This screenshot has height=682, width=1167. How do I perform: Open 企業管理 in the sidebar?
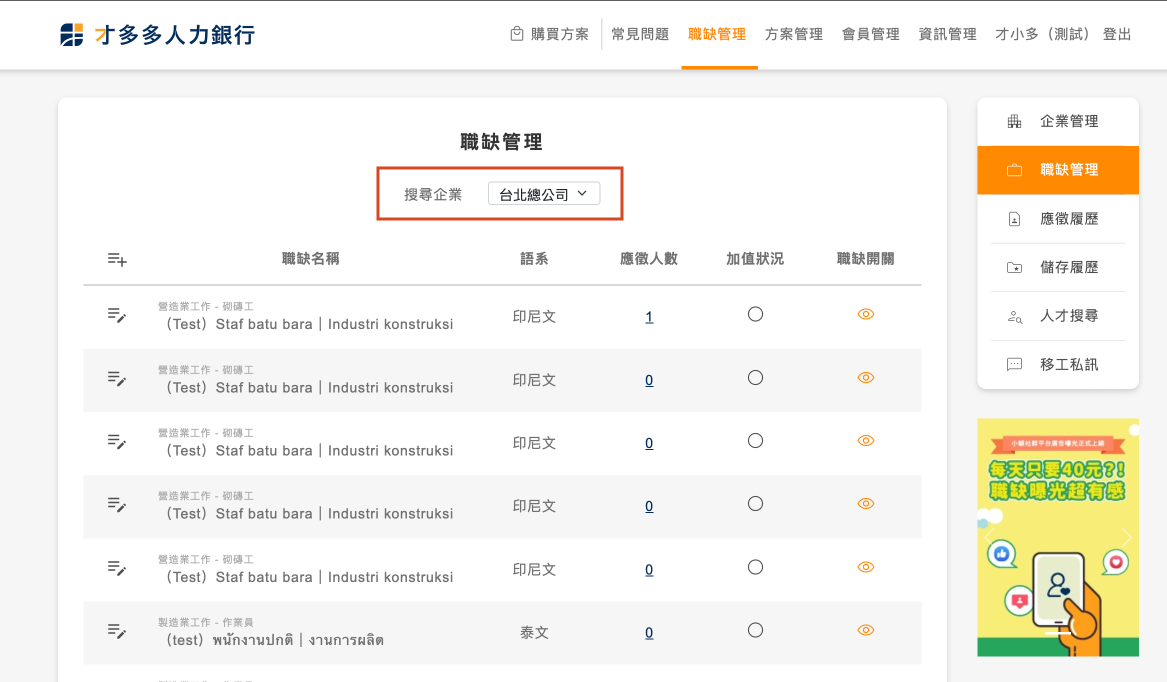coord(1058,121)
